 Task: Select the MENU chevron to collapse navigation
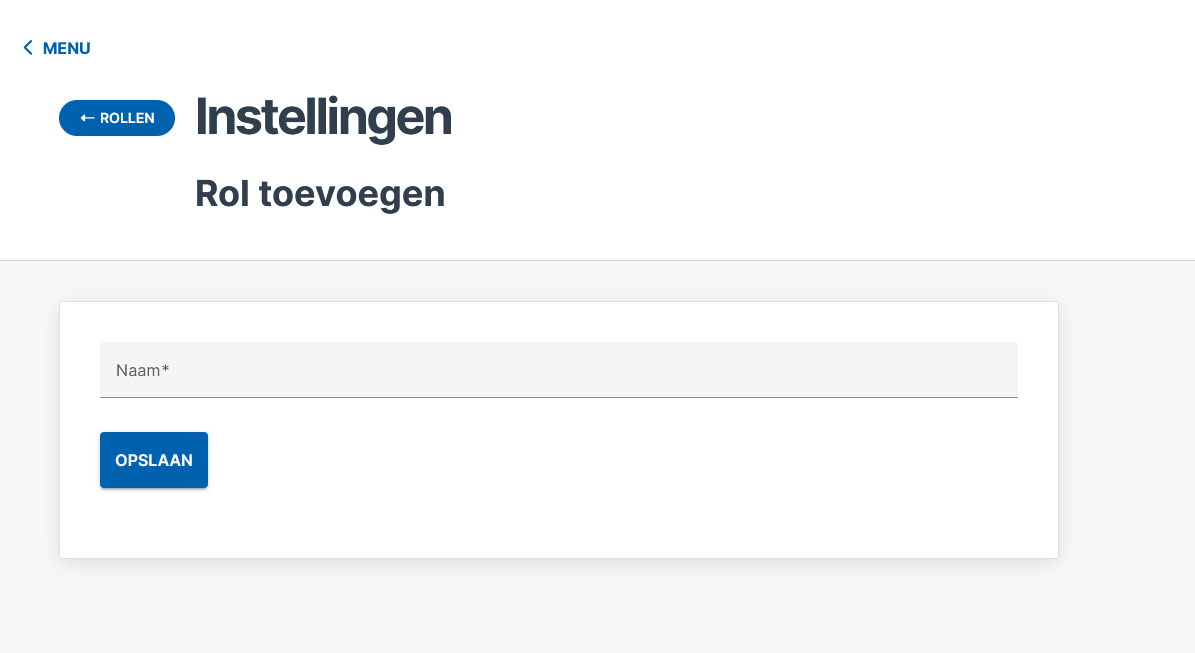pyautogui.click(x=28, y=47)
